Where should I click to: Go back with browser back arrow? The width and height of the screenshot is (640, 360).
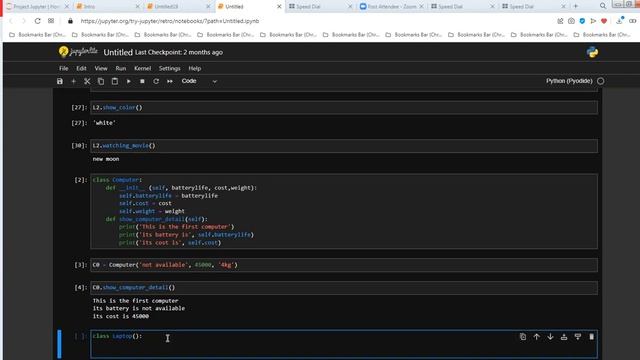pos(11,21)
